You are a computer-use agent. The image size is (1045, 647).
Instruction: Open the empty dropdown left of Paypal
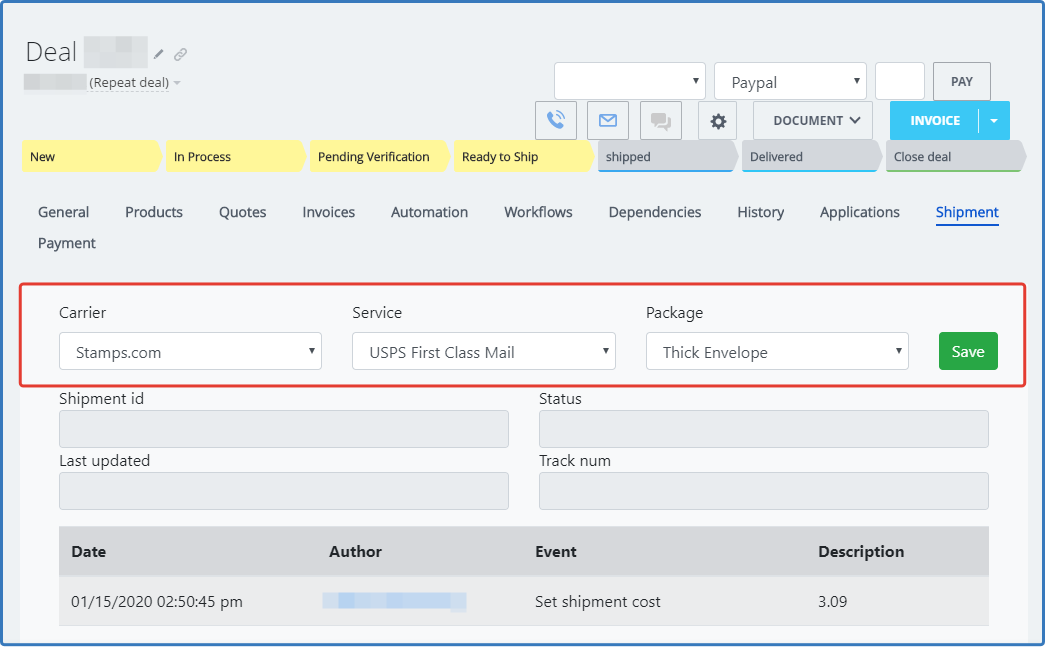630,81
